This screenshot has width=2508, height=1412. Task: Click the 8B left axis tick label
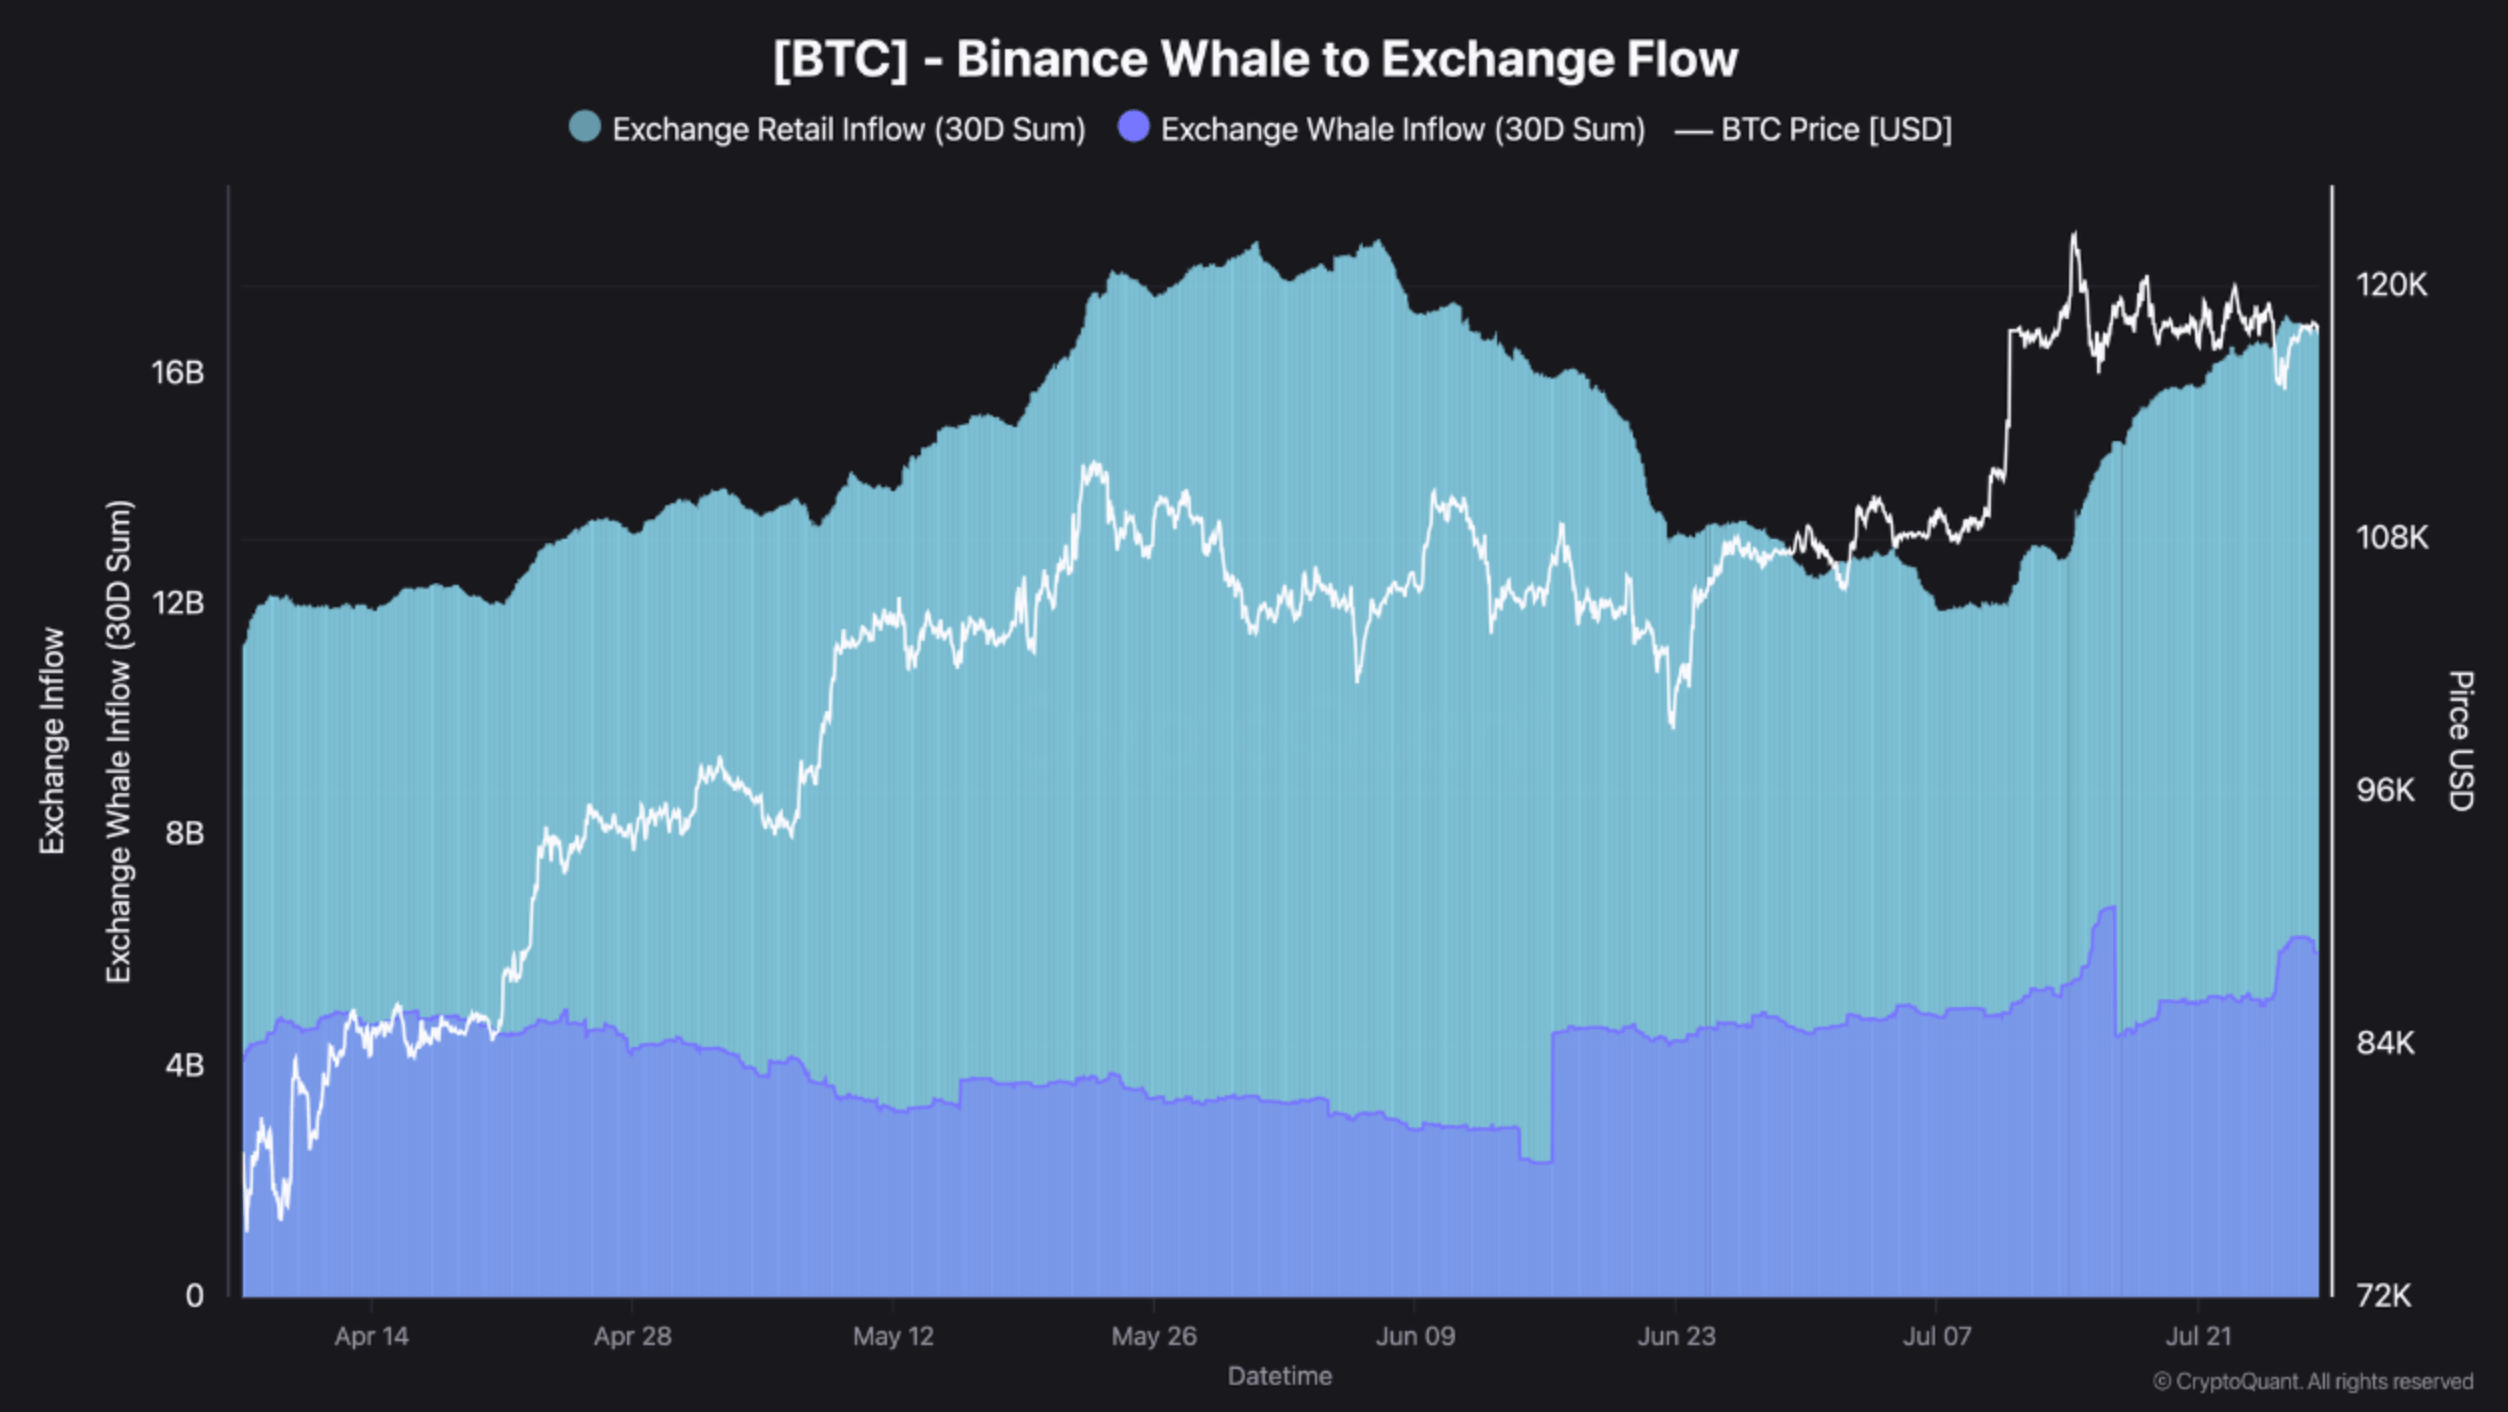click(184, 834)
